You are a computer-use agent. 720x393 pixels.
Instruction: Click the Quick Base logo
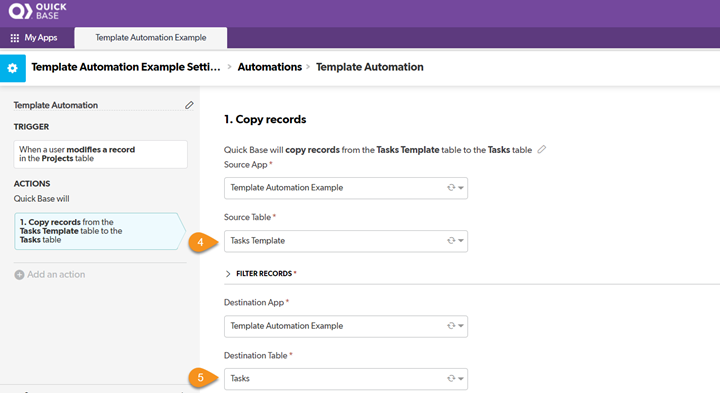[37, 11]
